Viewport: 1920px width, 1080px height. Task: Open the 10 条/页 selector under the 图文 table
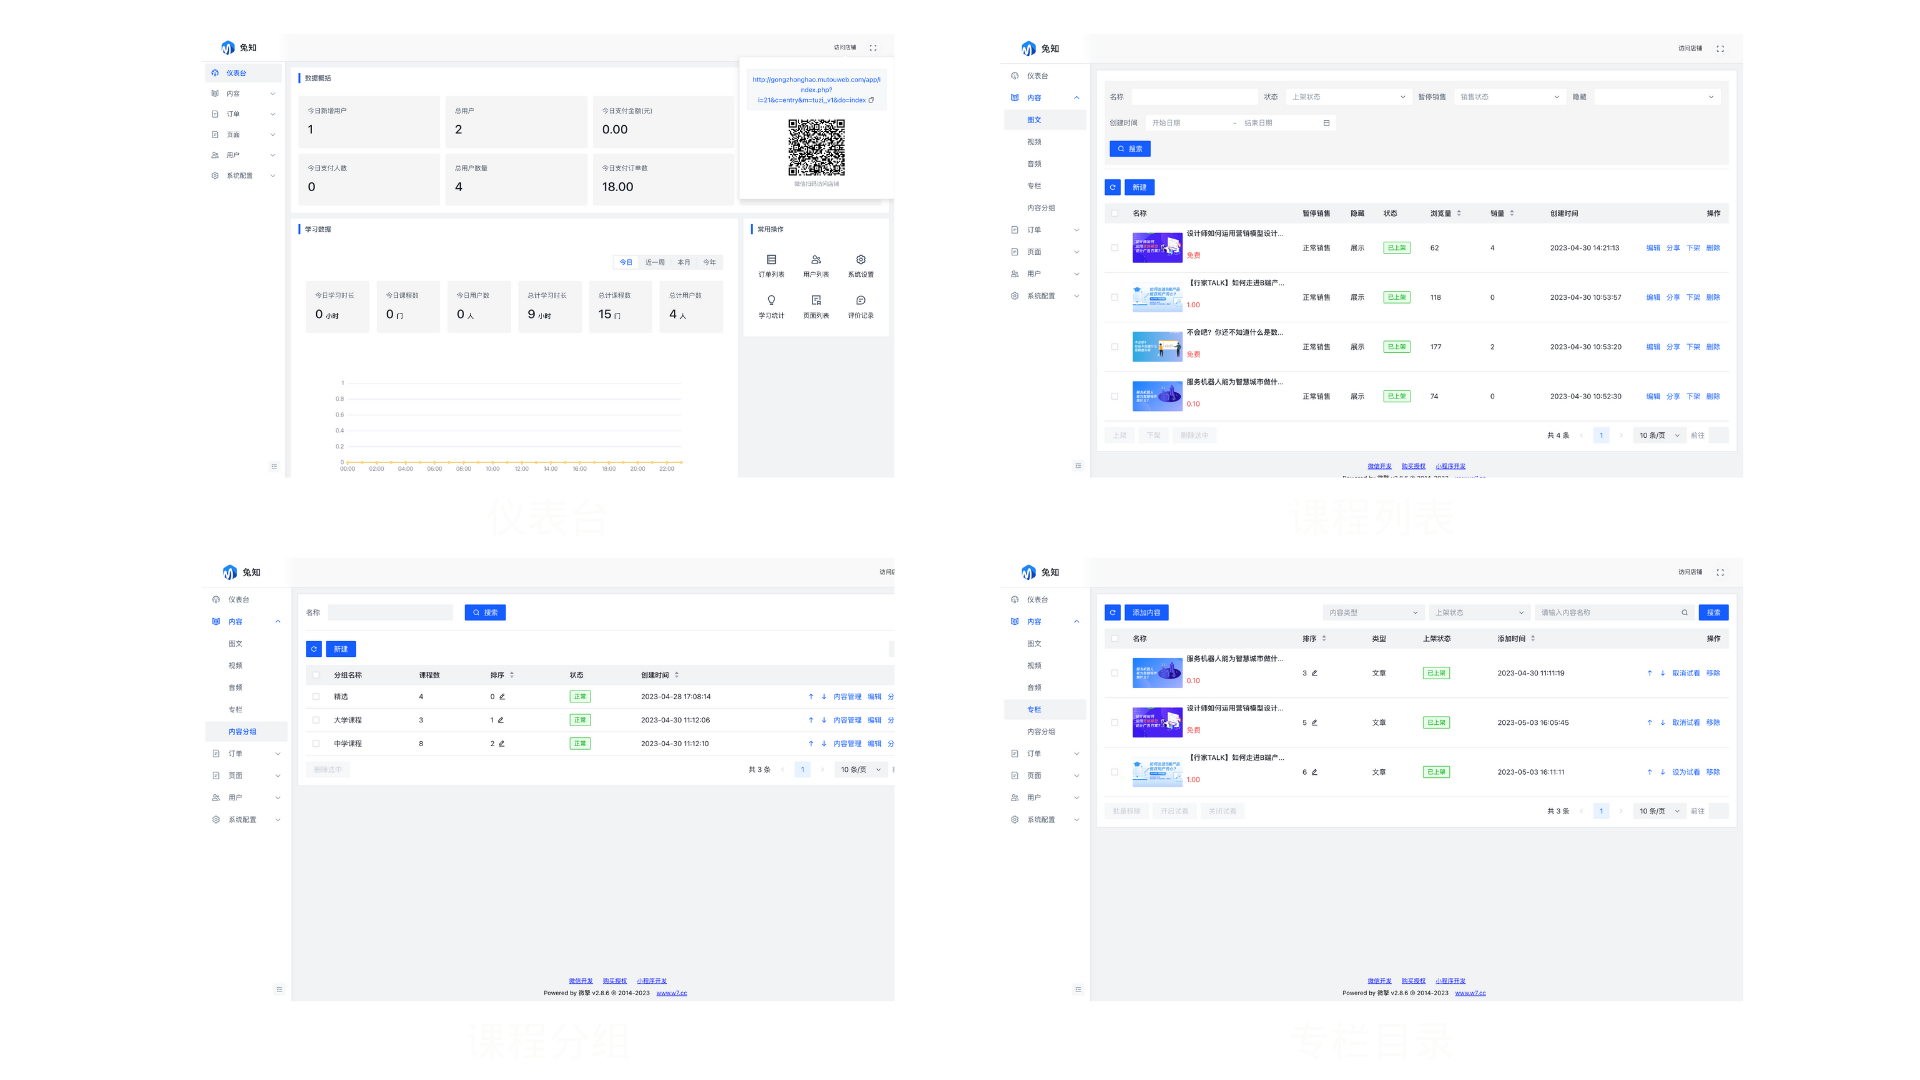click(x=1660, y=436)
